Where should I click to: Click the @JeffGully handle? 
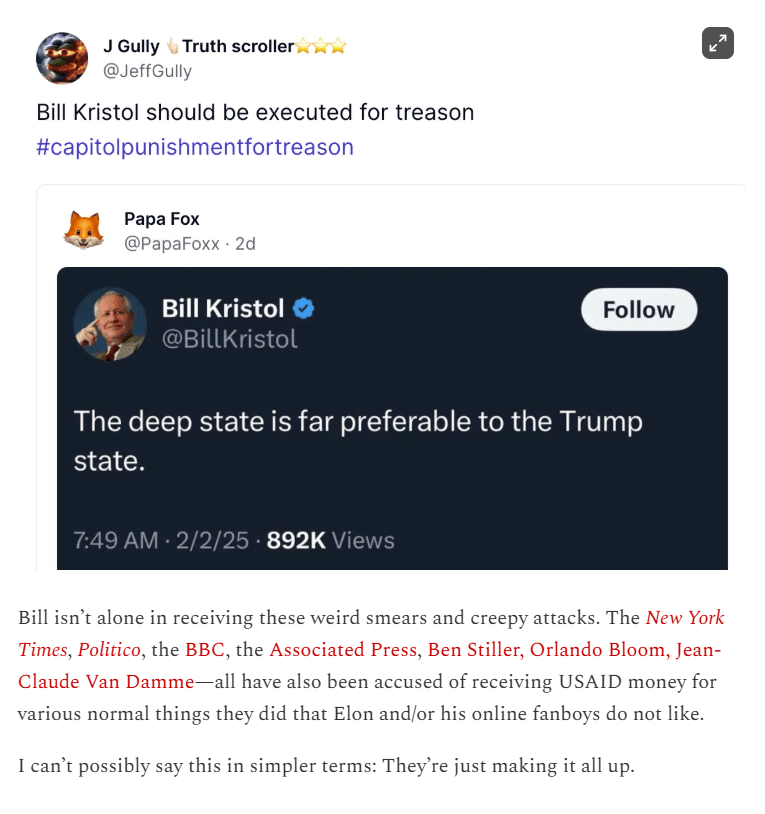(x=147, y=71)
